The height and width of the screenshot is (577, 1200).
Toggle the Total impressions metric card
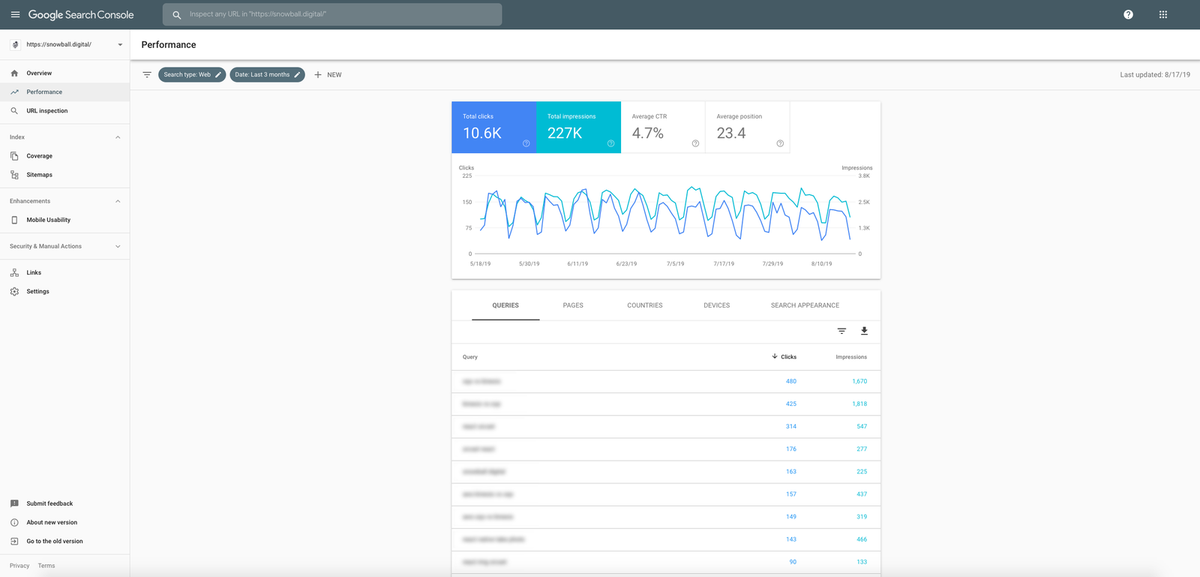coord(578,127)
